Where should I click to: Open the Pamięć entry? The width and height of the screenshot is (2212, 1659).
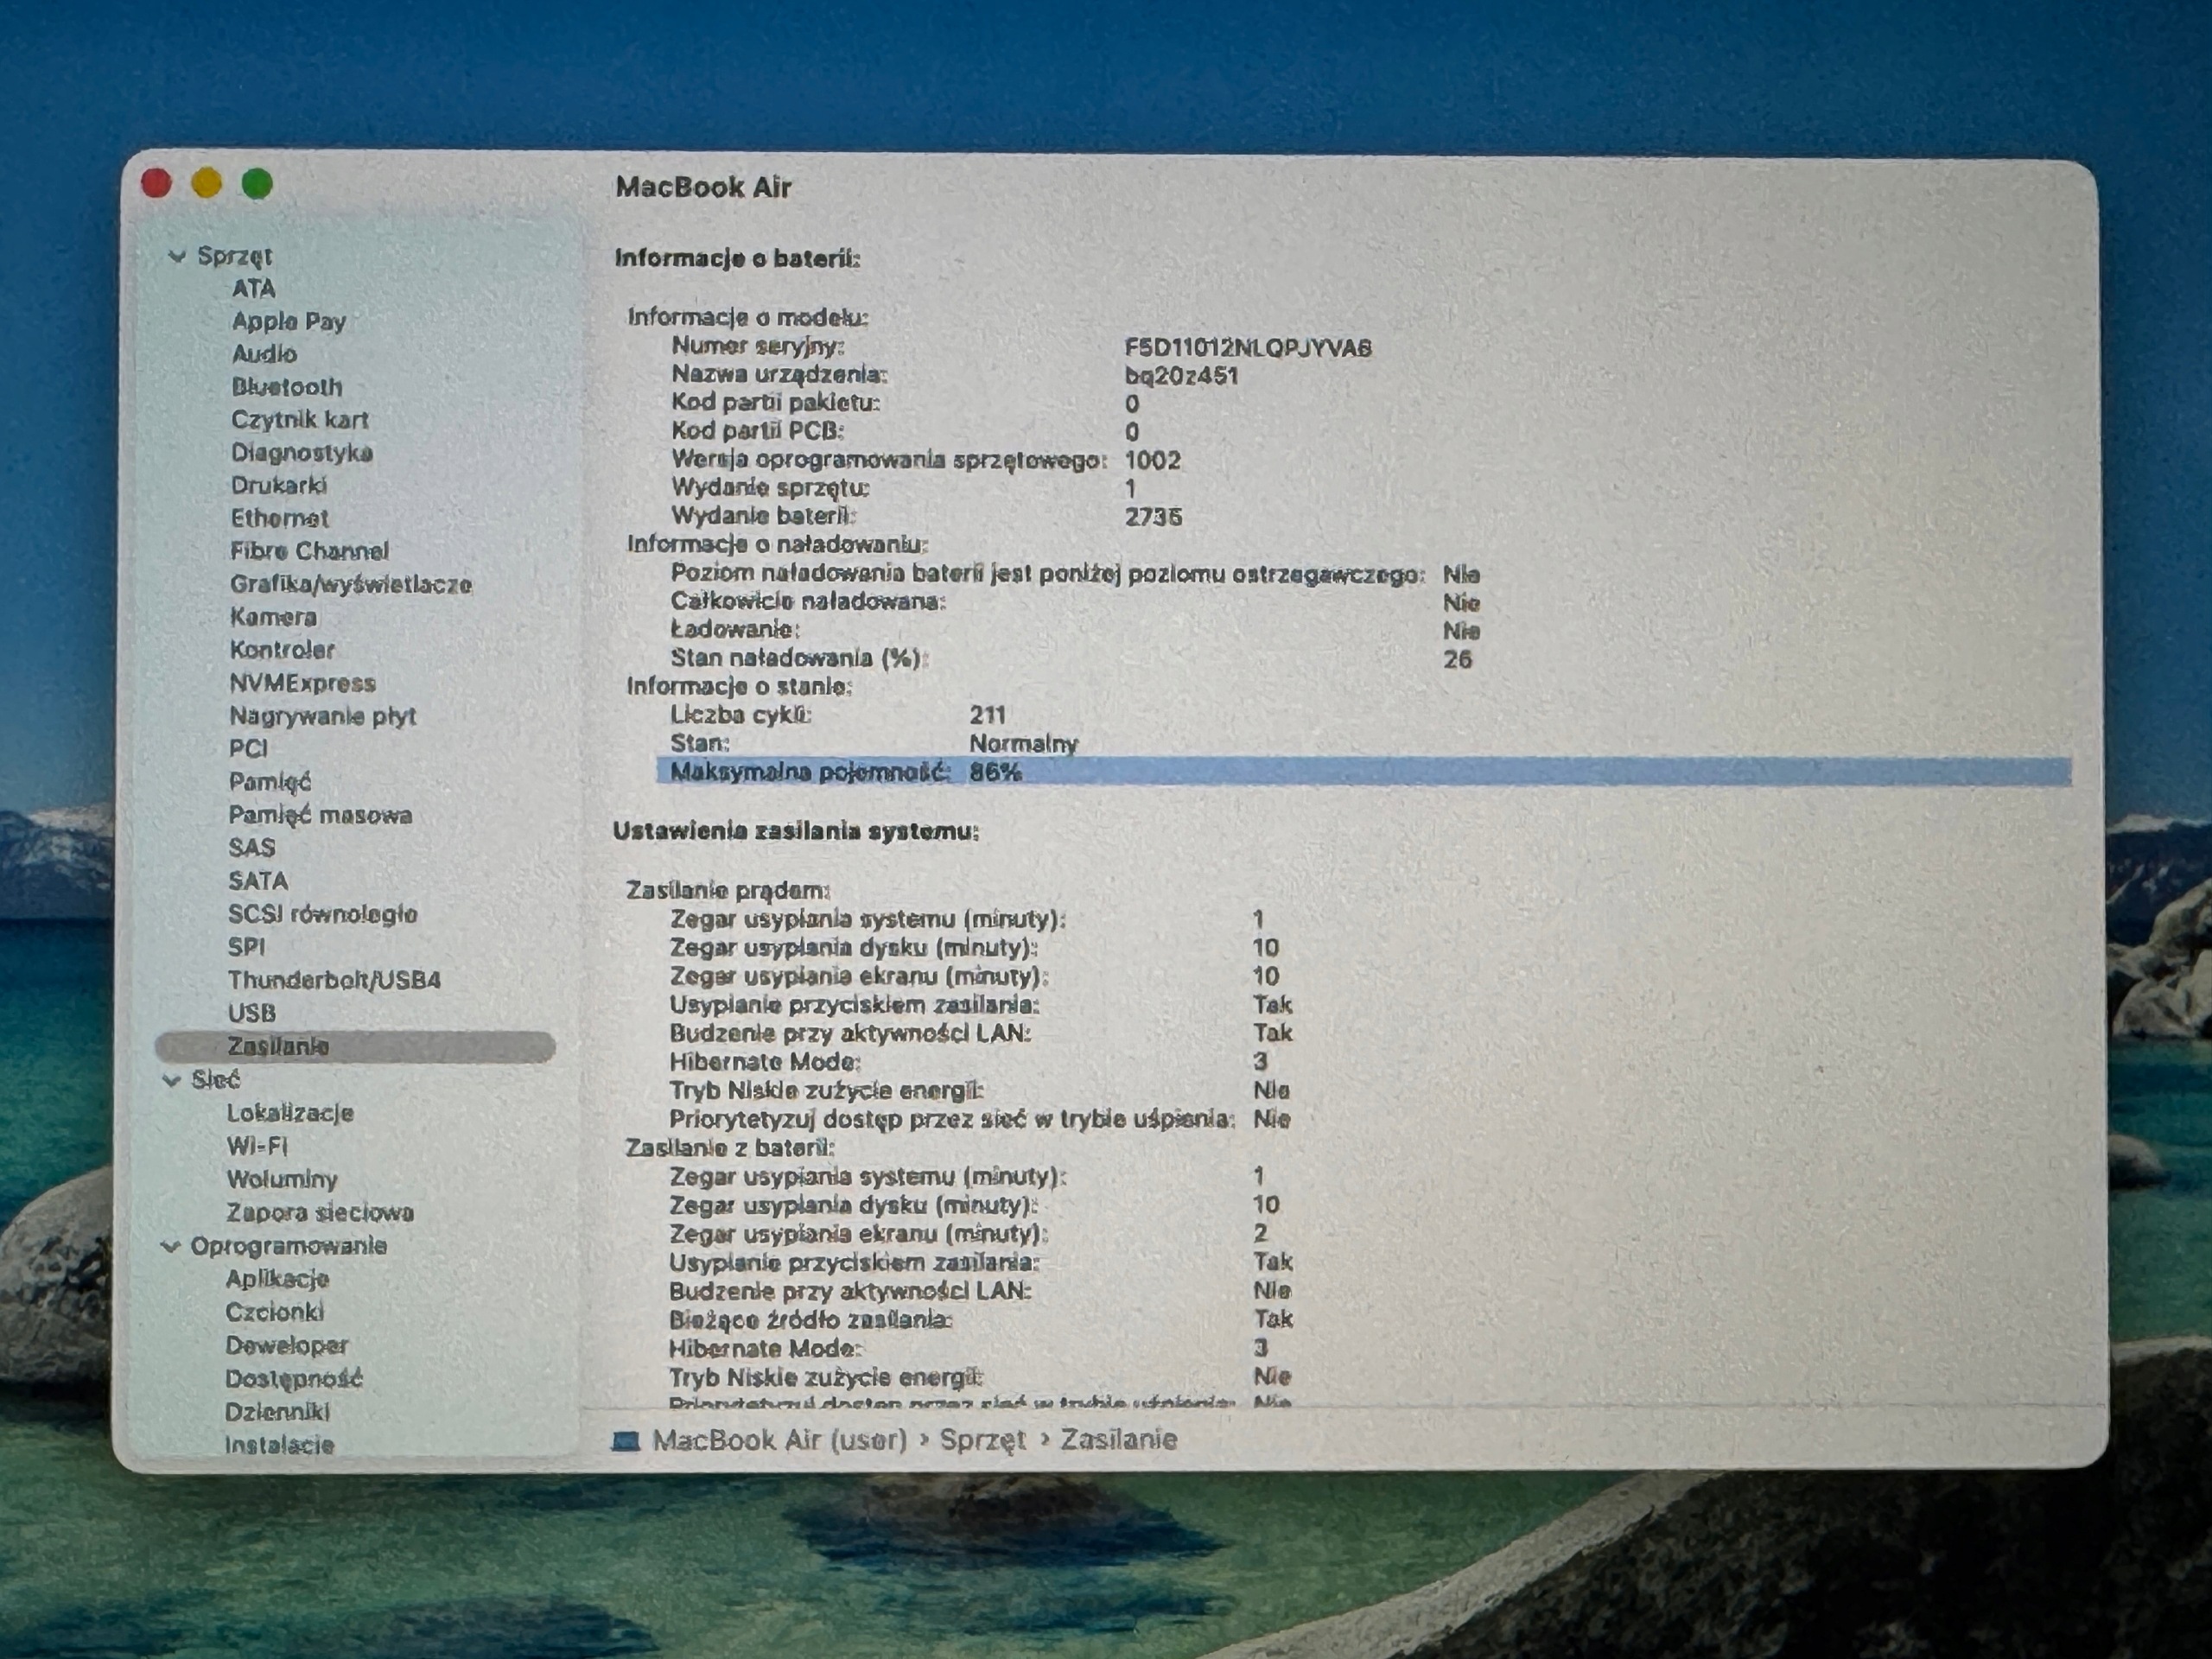click(x=270, y=782)
